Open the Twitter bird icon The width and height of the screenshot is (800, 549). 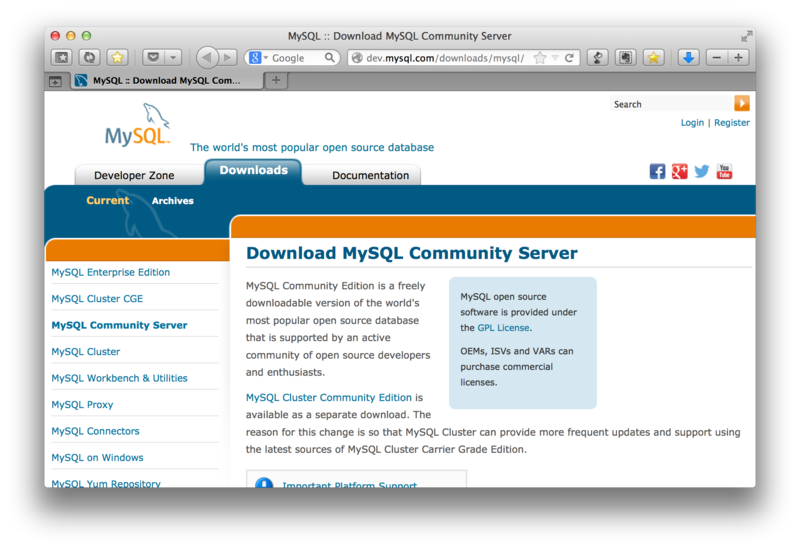coord(702,171)
